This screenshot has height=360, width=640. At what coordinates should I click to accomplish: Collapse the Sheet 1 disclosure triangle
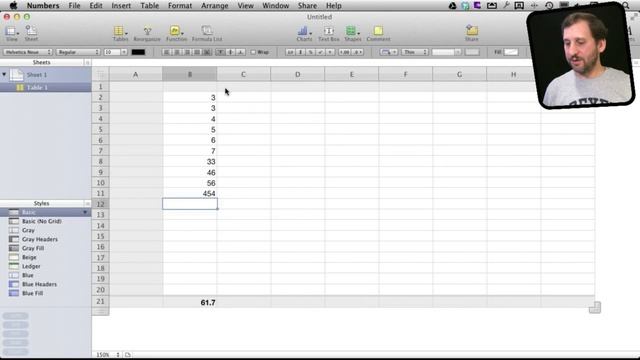4,74
